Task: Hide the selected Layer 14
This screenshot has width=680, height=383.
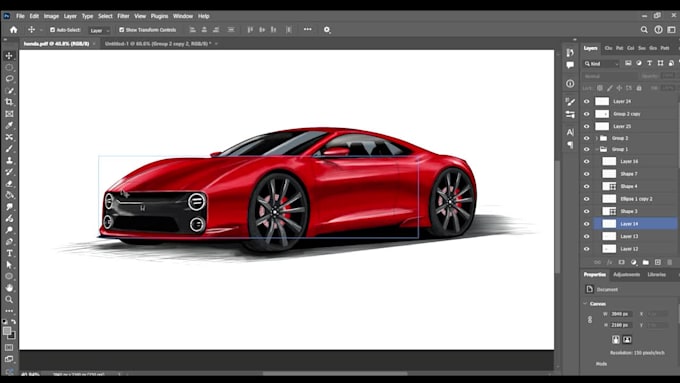Action: coord(587,224)
